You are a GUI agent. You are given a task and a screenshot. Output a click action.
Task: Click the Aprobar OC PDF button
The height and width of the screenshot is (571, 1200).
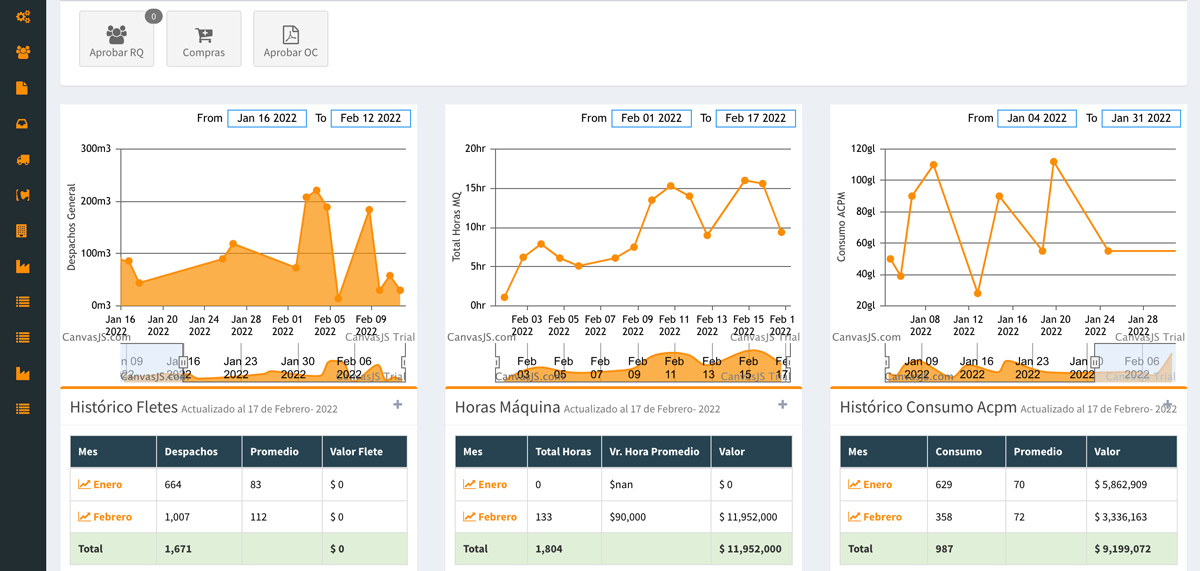tap(291, 39)
